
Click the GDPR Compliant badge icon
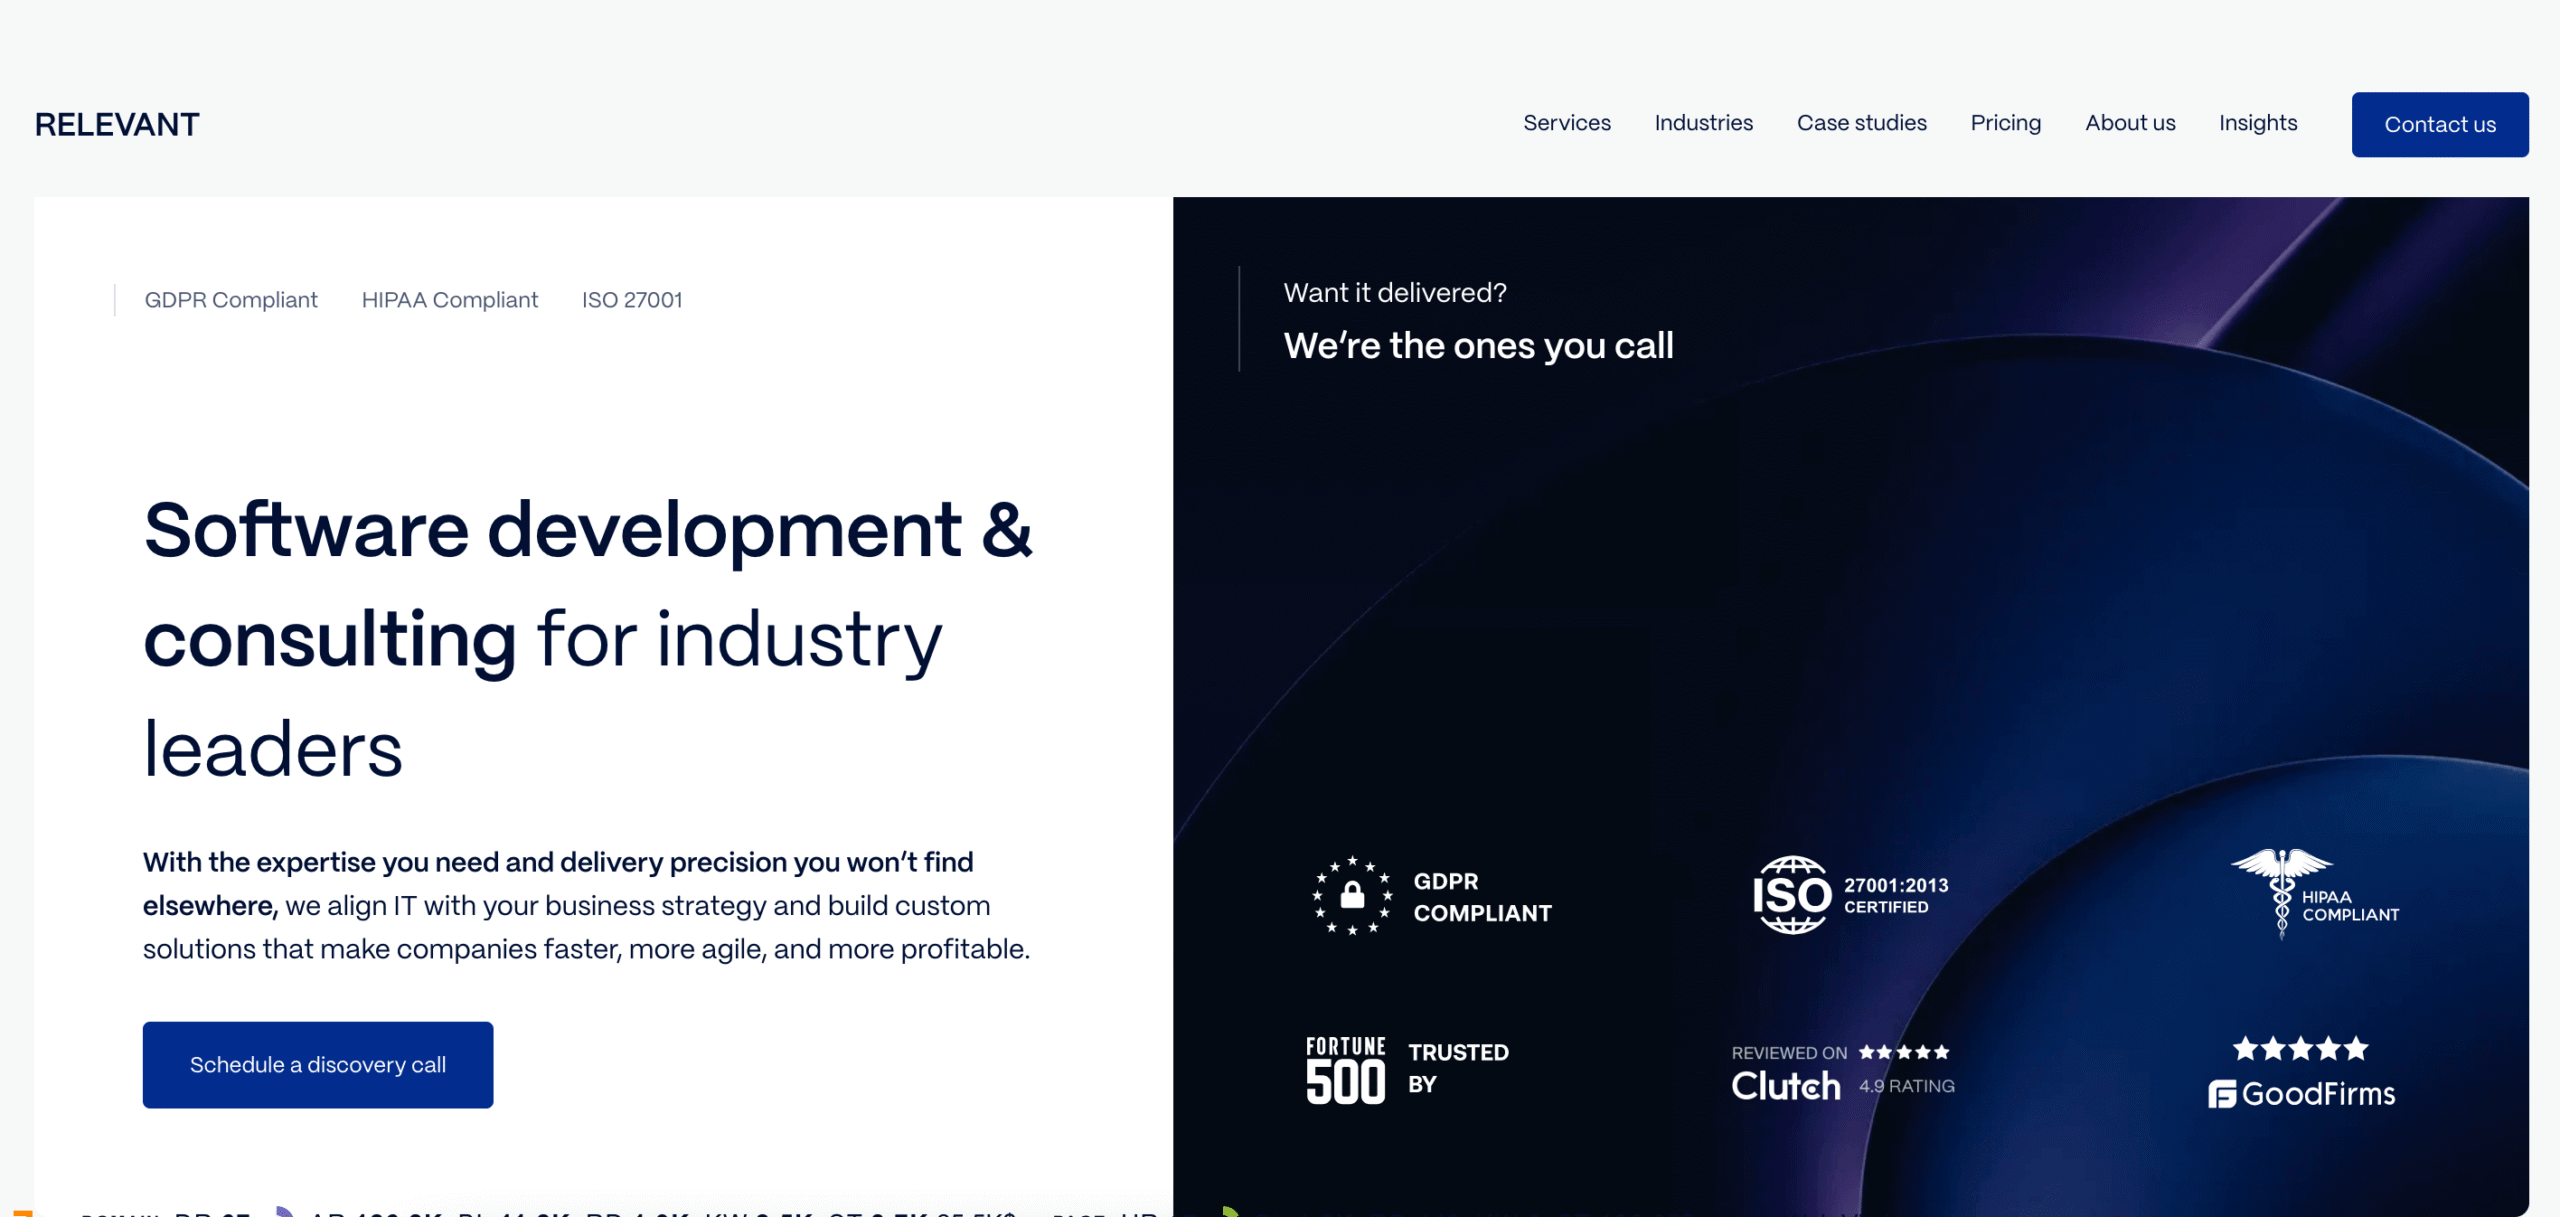1352,895
